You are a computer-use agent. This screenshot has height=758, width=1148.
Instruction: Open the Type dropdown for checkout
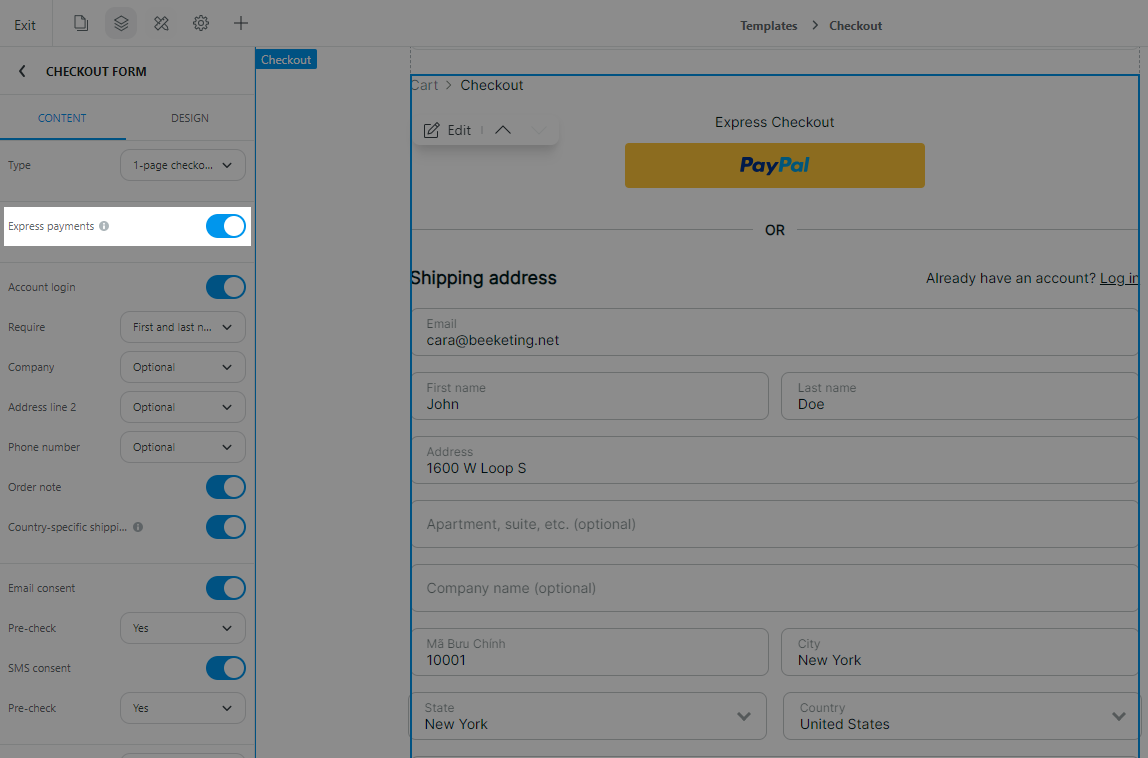pyautogui.click(x=182, y=166)
